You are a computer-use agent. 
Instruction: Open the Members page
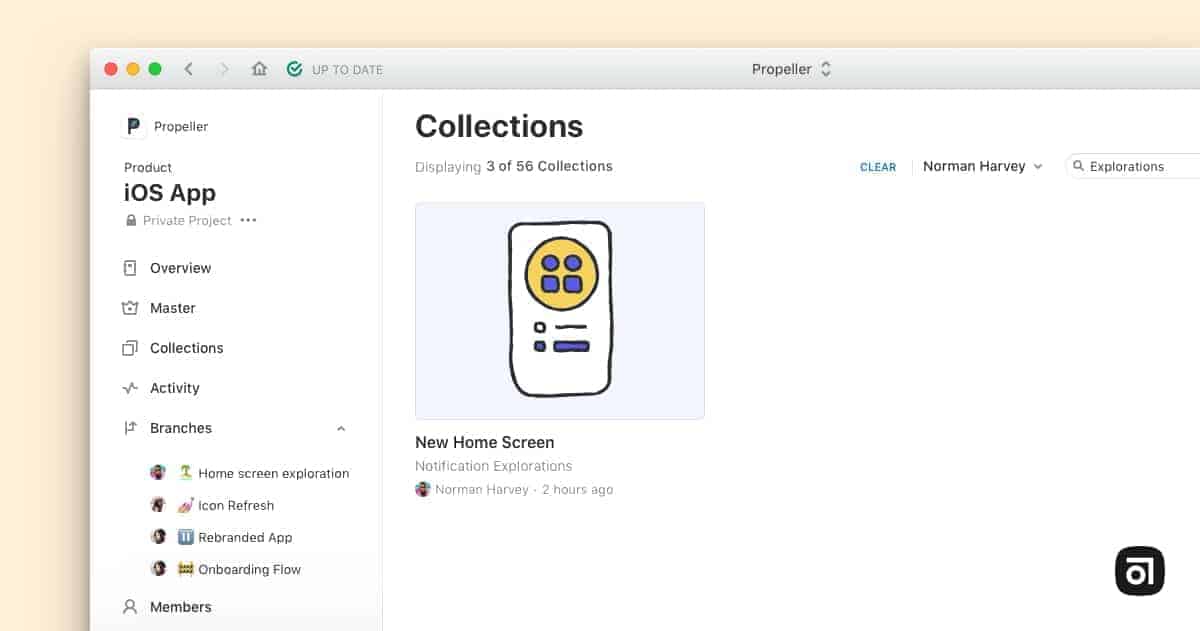pyautogui.click(x=180, y=607)
